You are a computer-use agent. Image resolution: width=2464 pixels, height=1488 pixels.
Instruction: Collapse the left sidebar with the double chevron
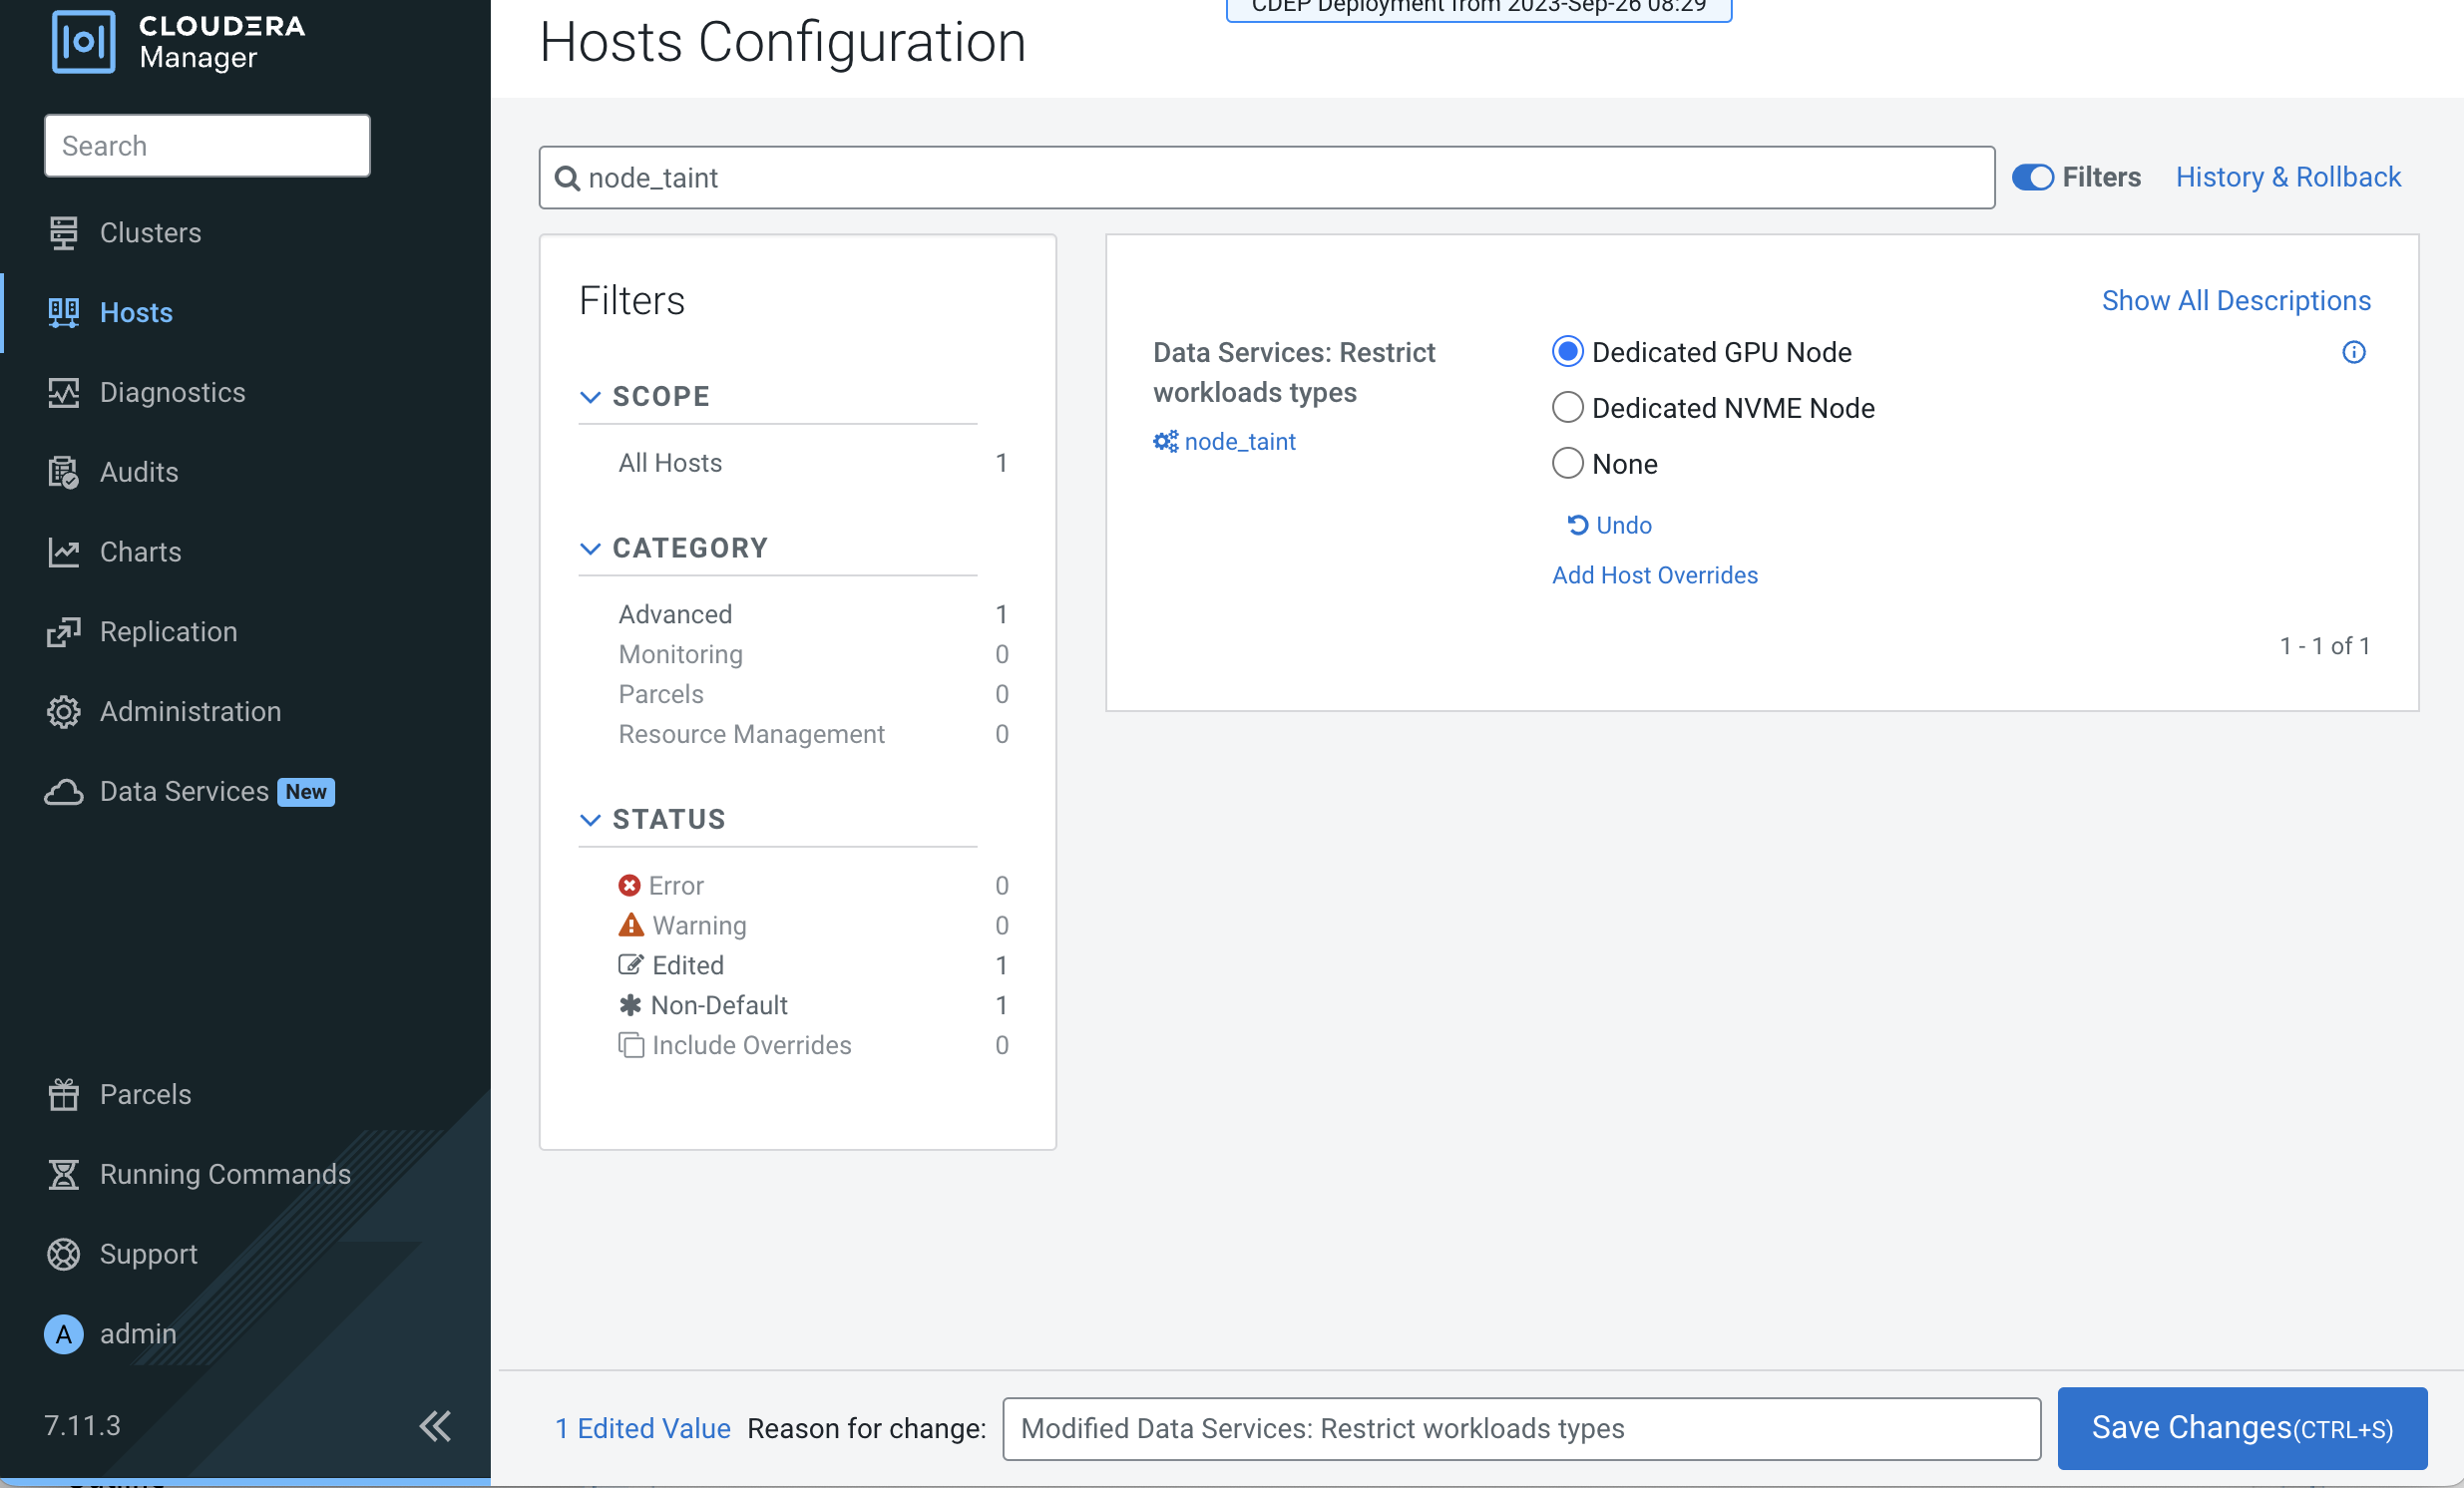click(x=435, y=1428)
